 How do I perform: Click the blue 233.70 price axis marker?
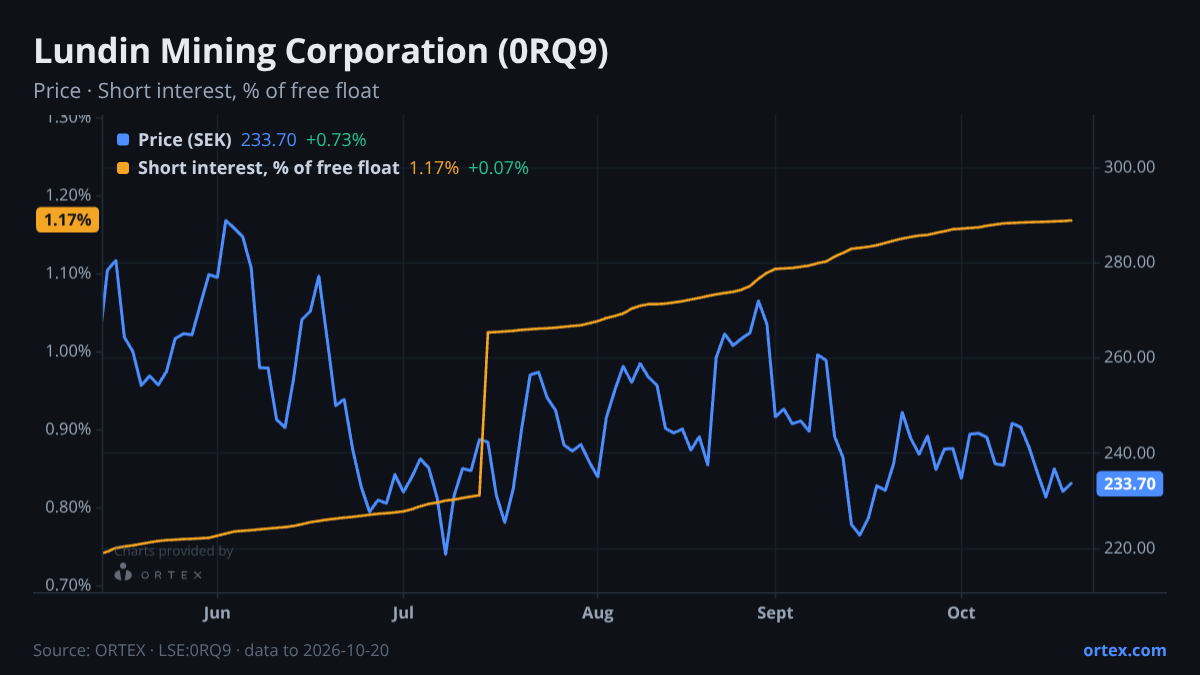coord(1129,484)
